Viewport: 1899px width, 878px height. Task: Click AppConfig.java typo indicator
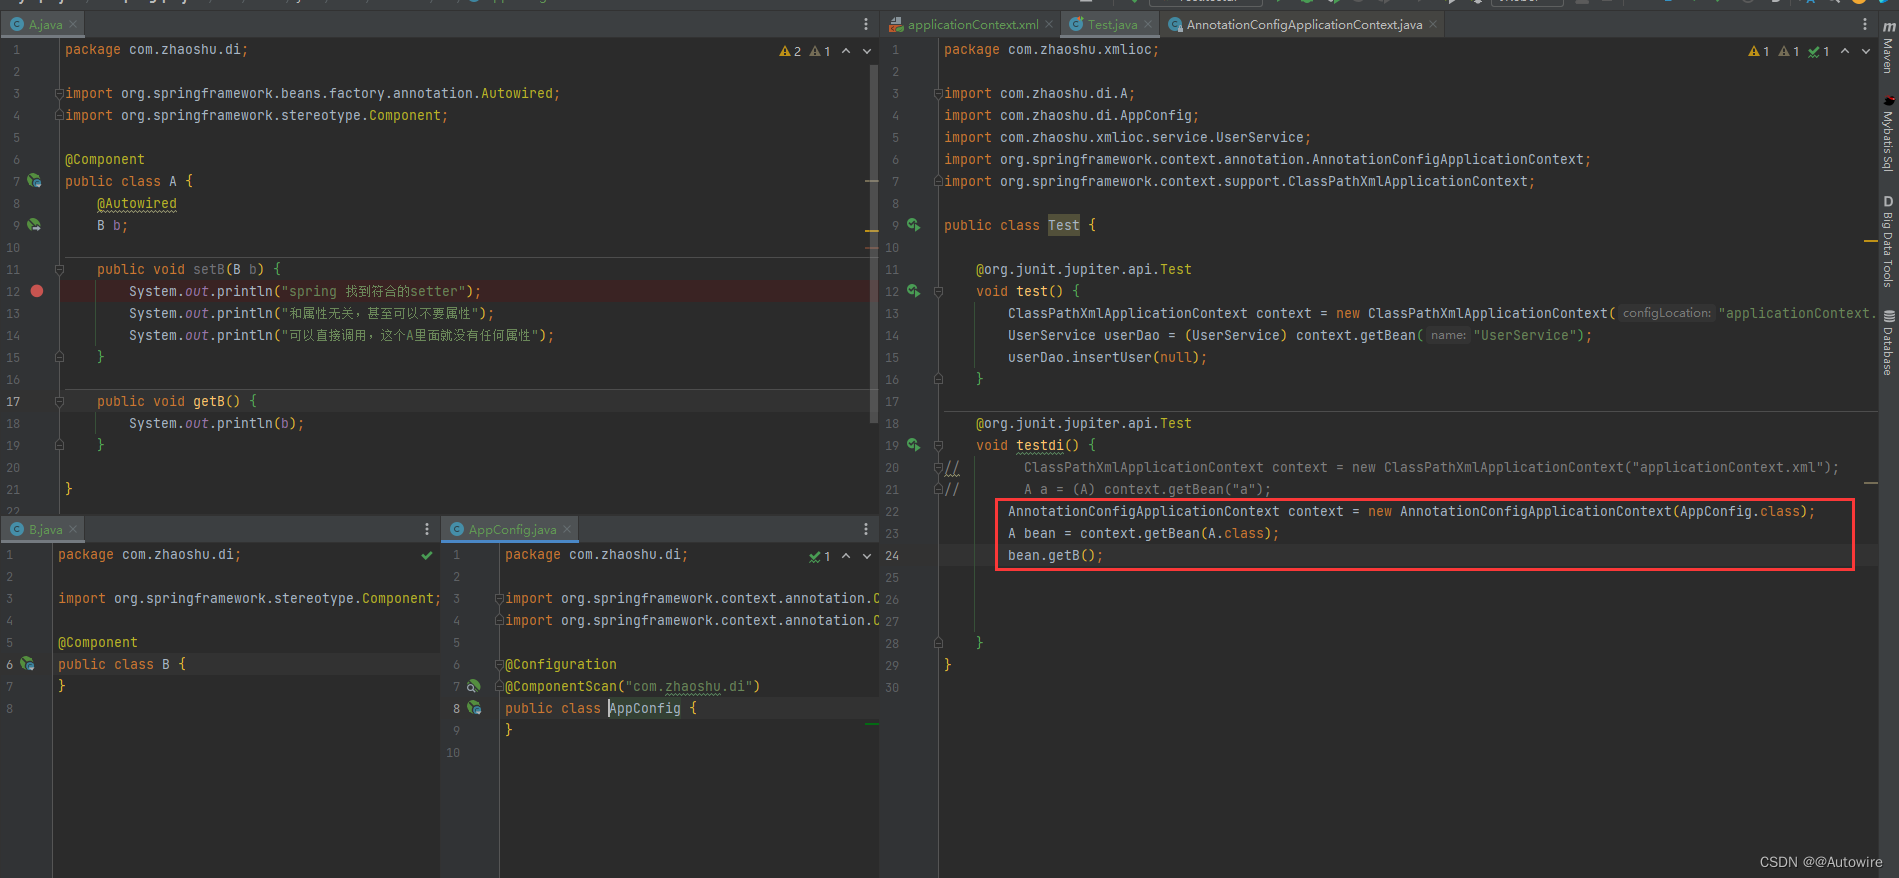click(x=820, y=556)
